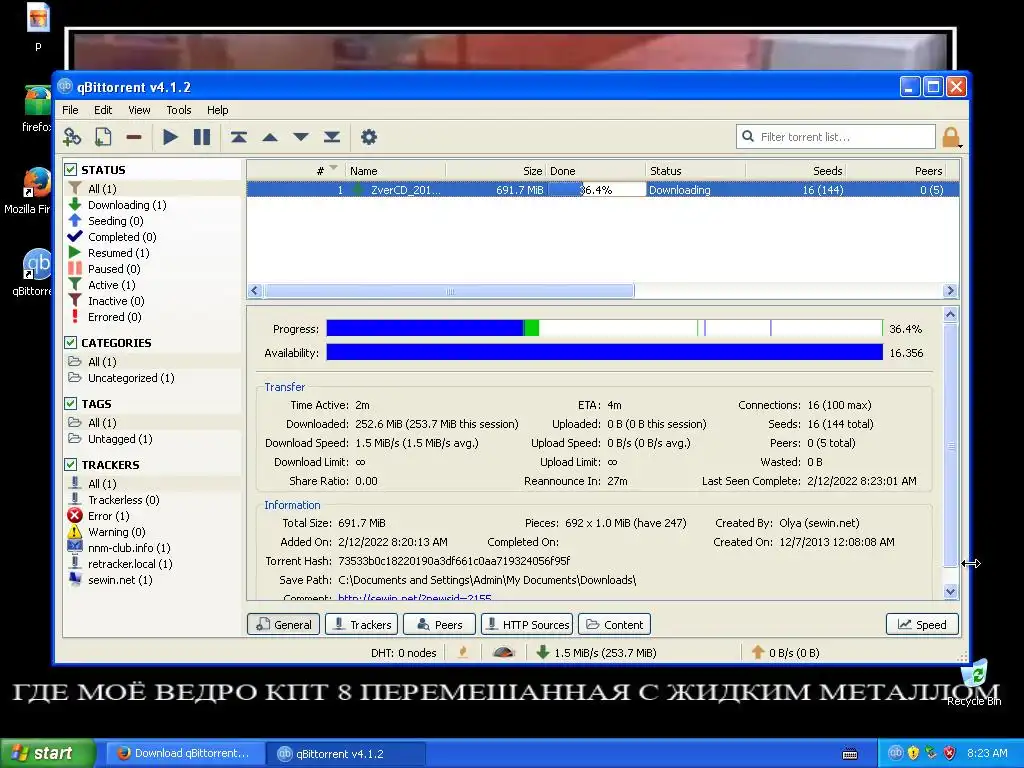Click the Add Torrent Link toolbar icon
Screen dimensions: 1024x768
pos(72,137)
